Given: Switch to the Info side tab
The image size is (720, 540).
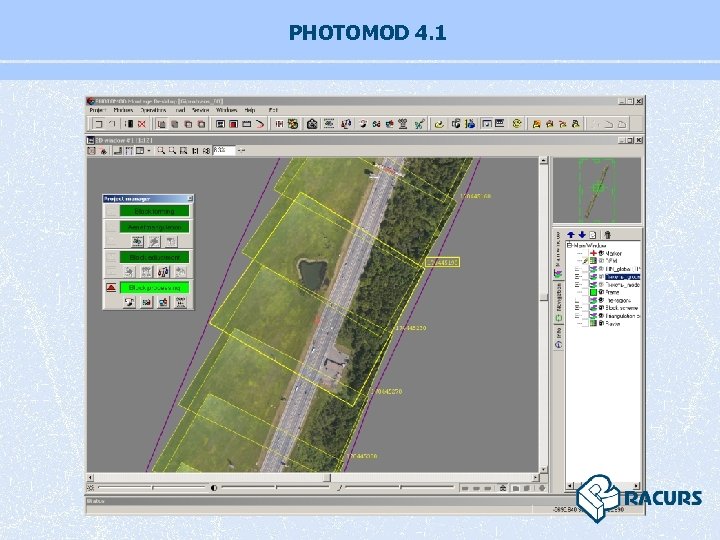Looking at the screenshot, I should pyautogui.click(x=558, y=337).
